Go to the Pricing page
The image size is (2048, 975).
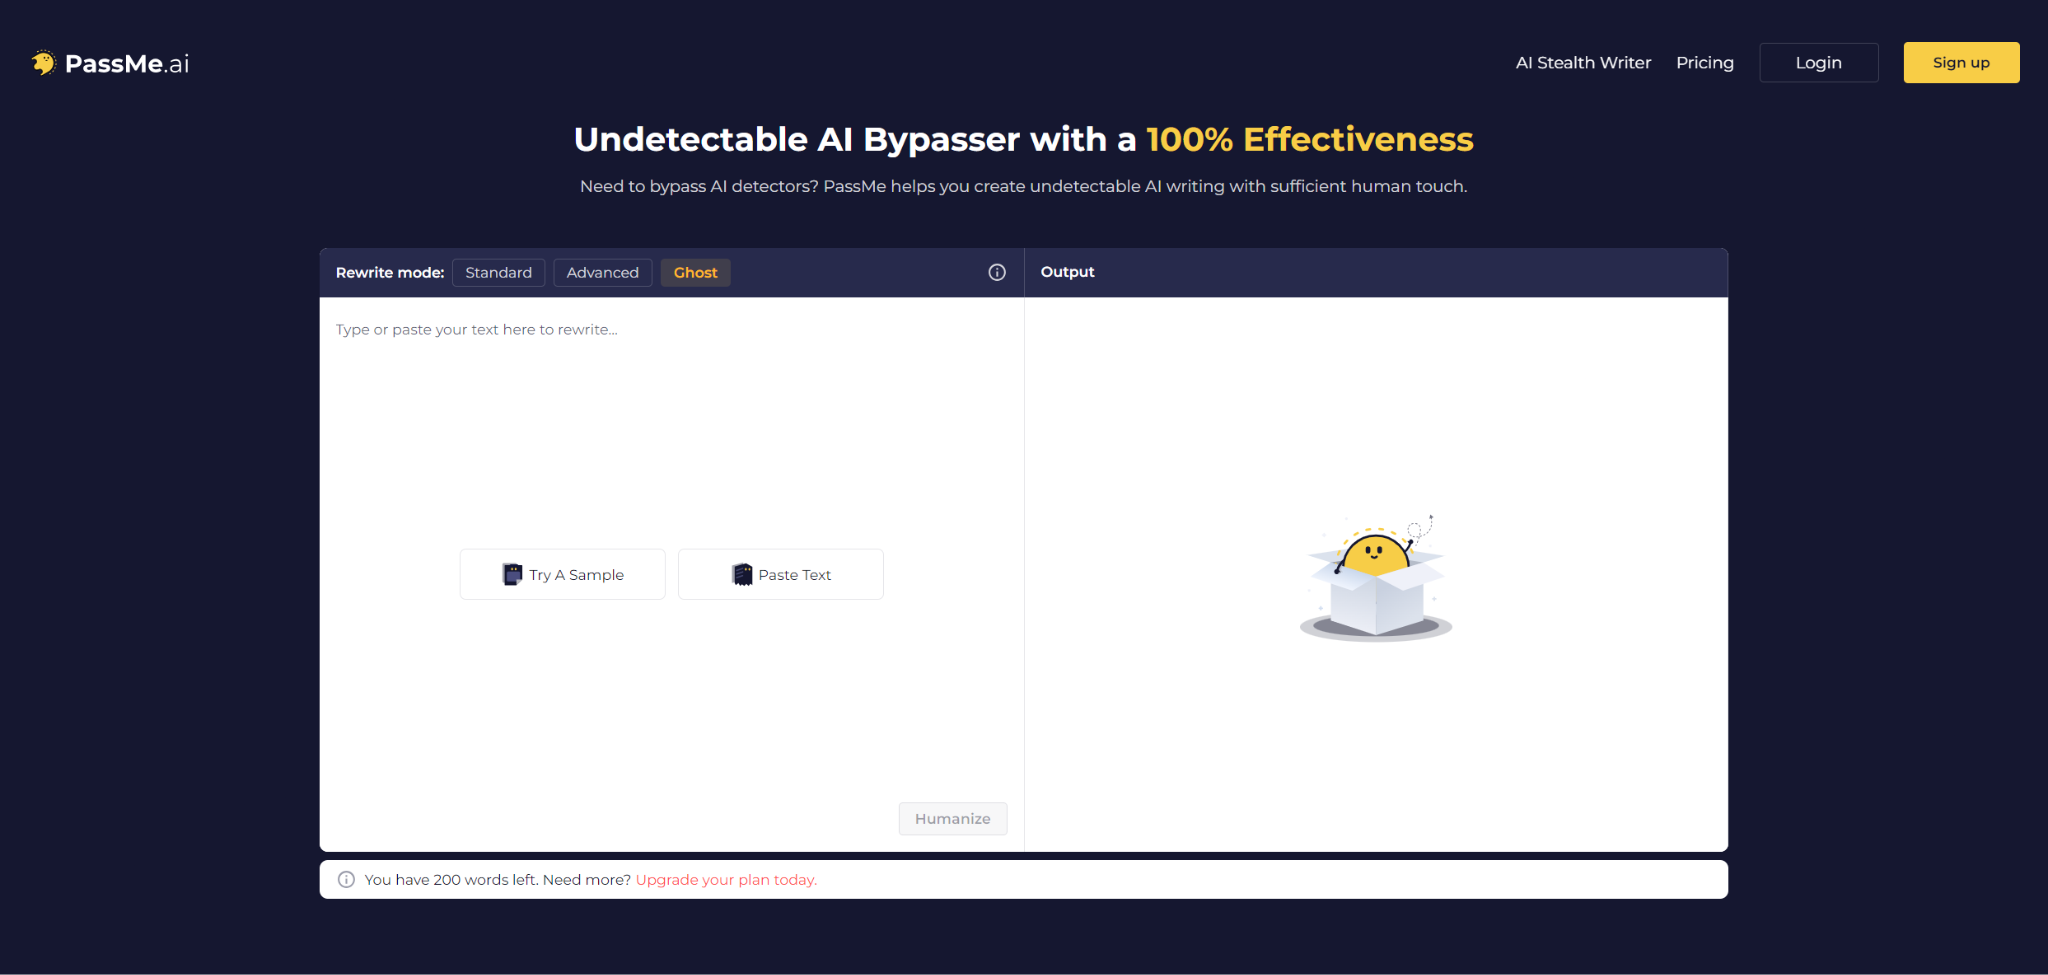(1704, 63)
